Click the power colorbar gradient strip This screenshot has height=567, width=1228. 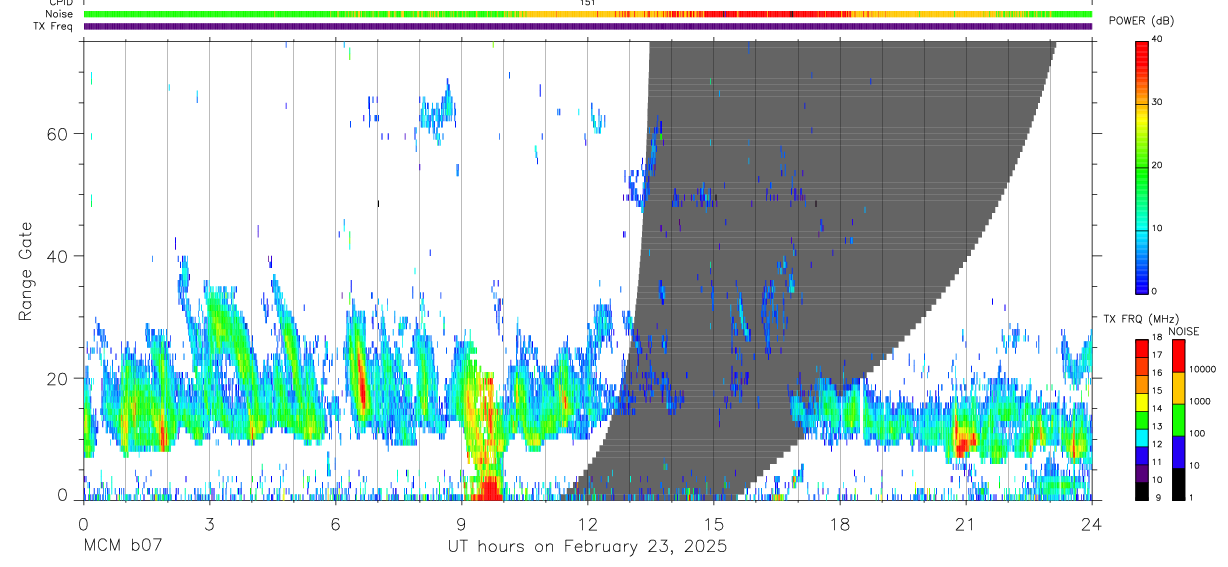pyautogui.click(x=1142, y=166)
